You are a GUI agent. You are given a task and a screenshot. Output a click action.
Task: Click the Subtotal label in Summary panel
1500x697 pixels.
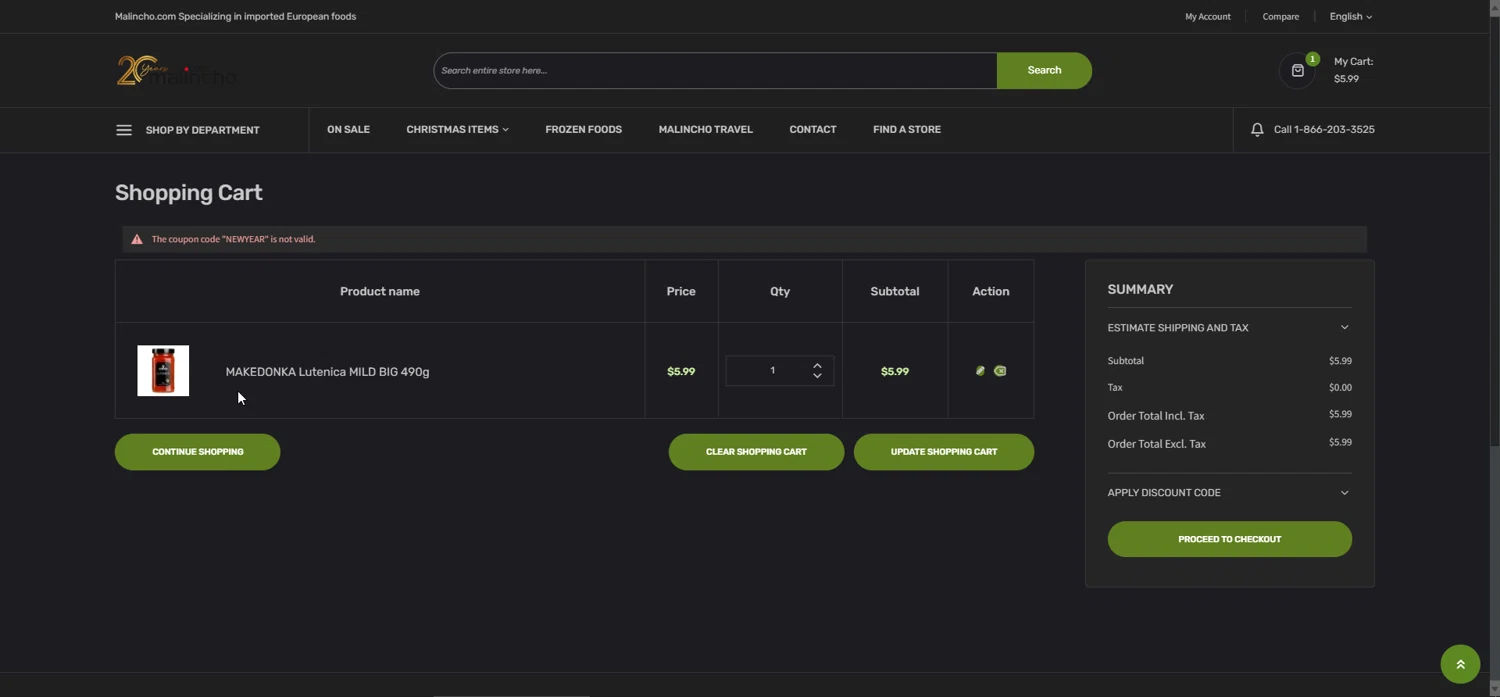pos(1126,361)
